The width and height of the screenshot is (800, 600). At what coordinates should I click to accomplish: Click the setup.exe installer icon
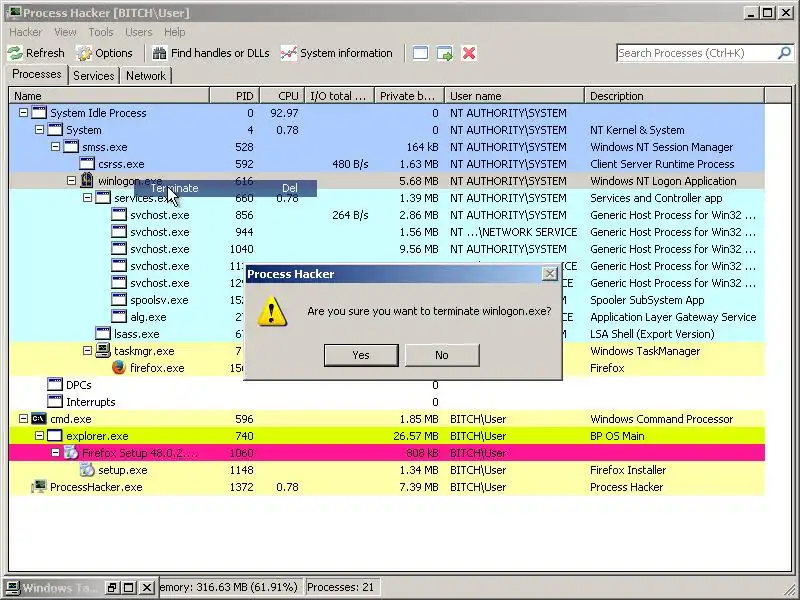(x=87, y=469)
